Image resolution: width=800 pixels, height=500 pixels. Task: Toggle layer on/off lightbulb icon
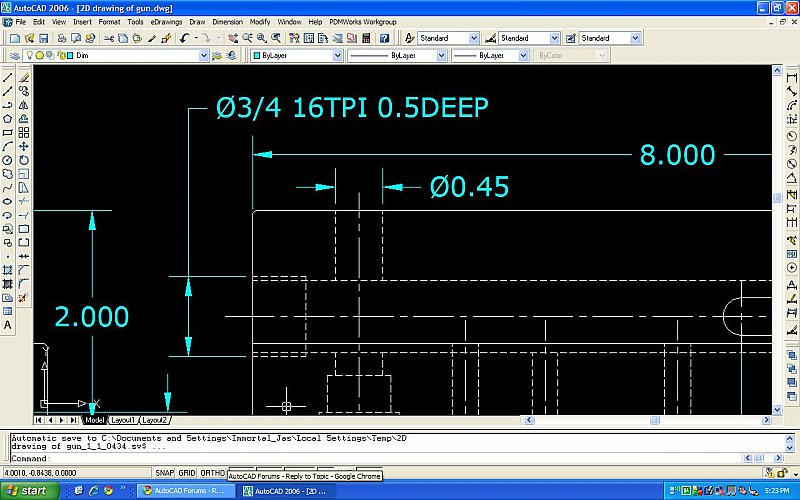point(30,55)
